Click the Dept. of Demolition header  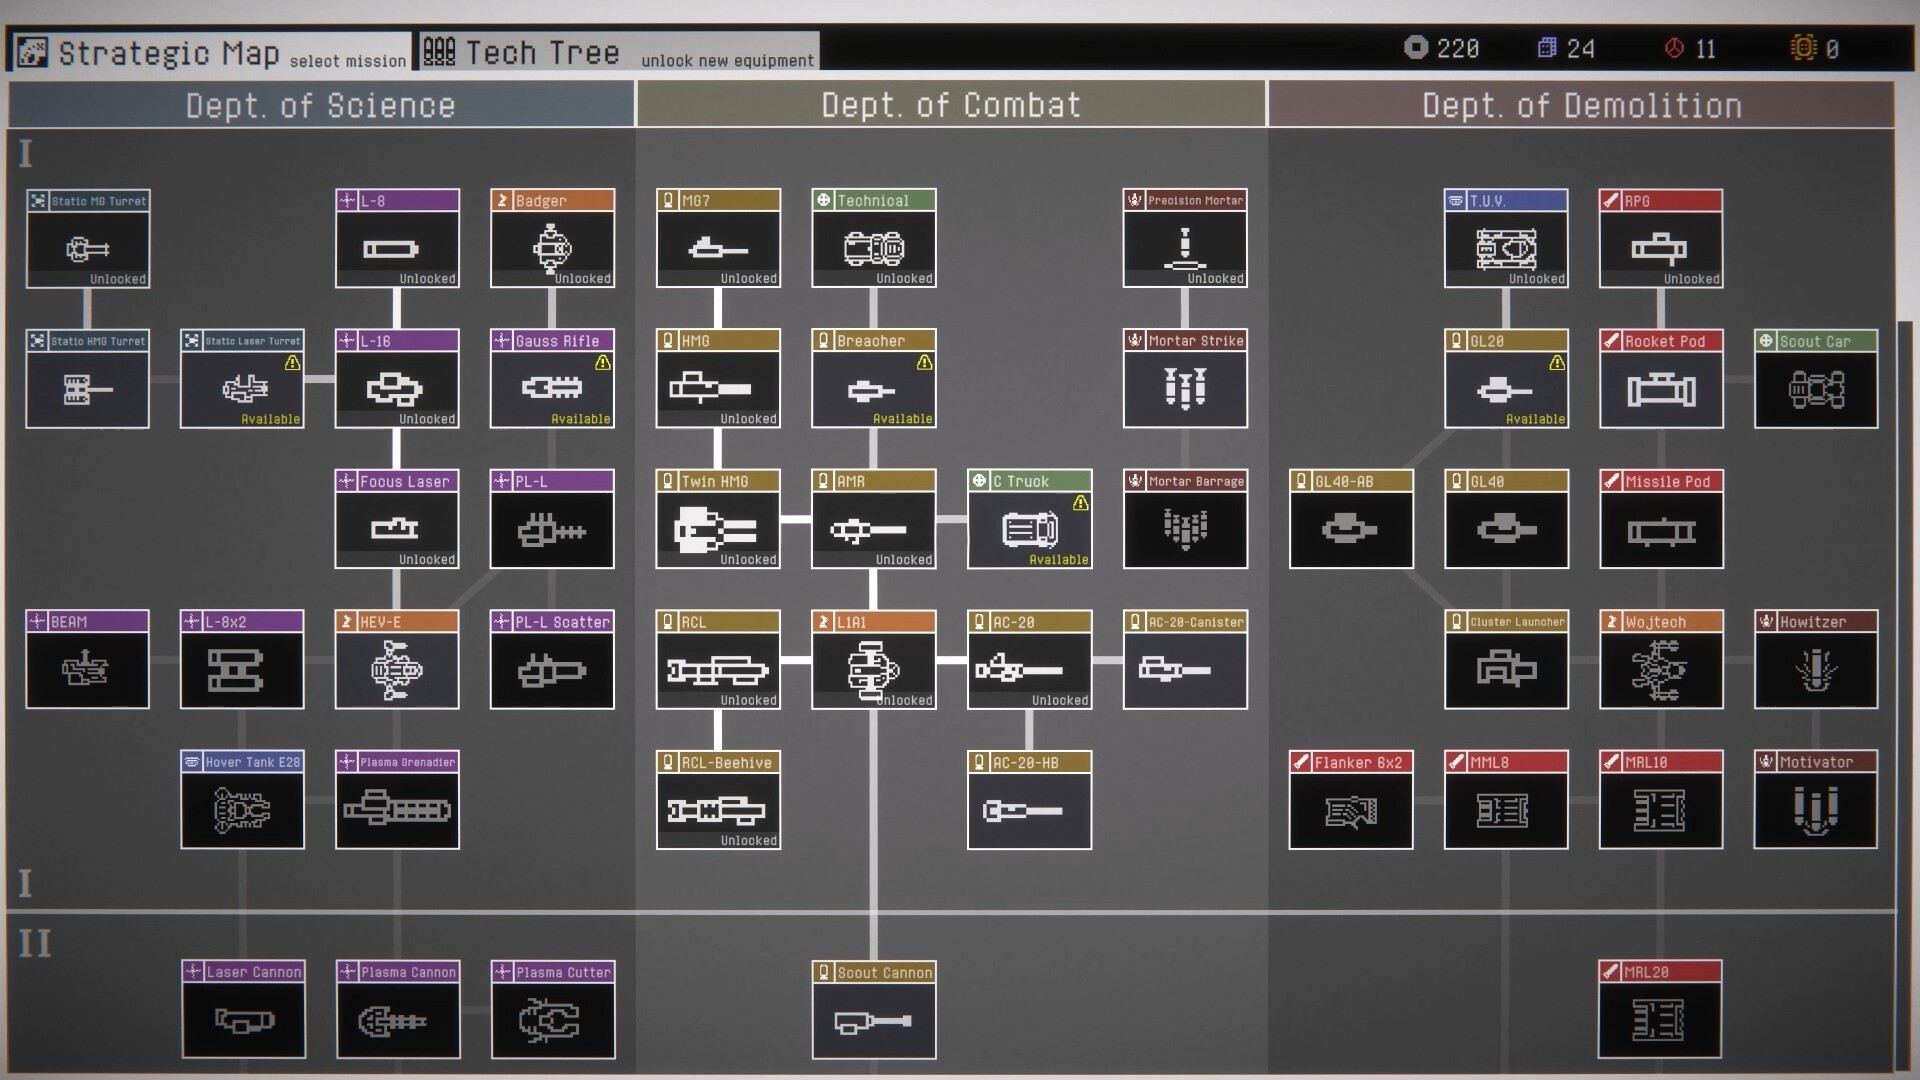(x=1581, y=105)
